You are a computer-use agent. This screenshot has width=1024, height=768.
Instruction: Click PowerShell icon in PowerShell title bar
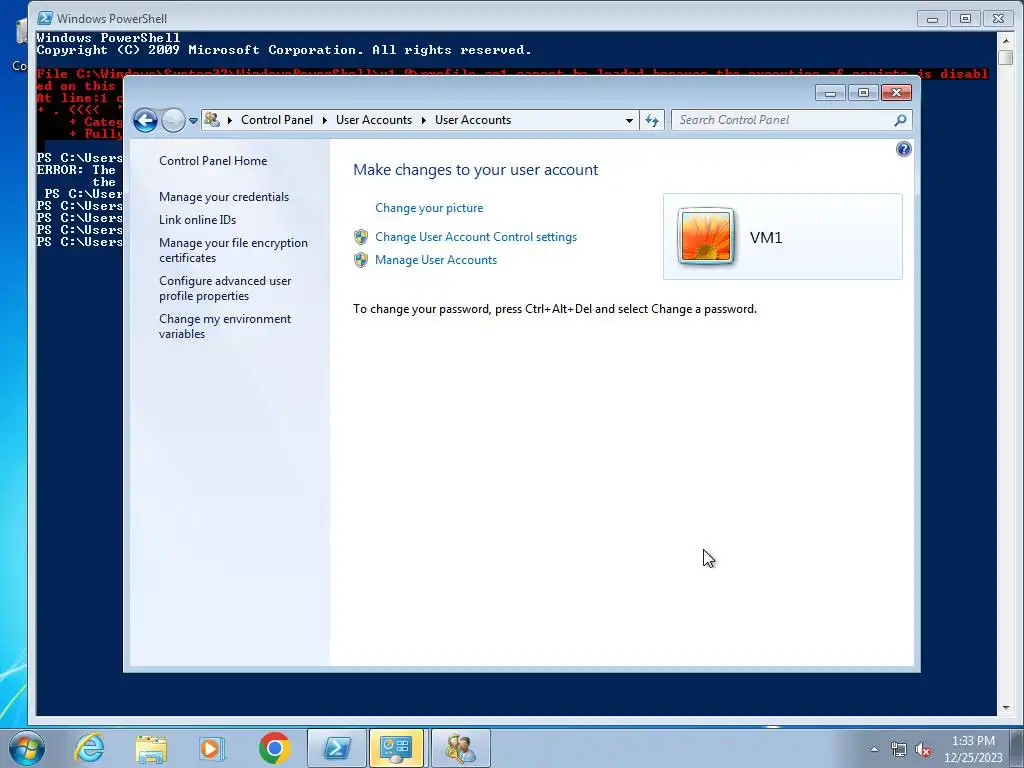pyautogui.click(x=44, y=18)
